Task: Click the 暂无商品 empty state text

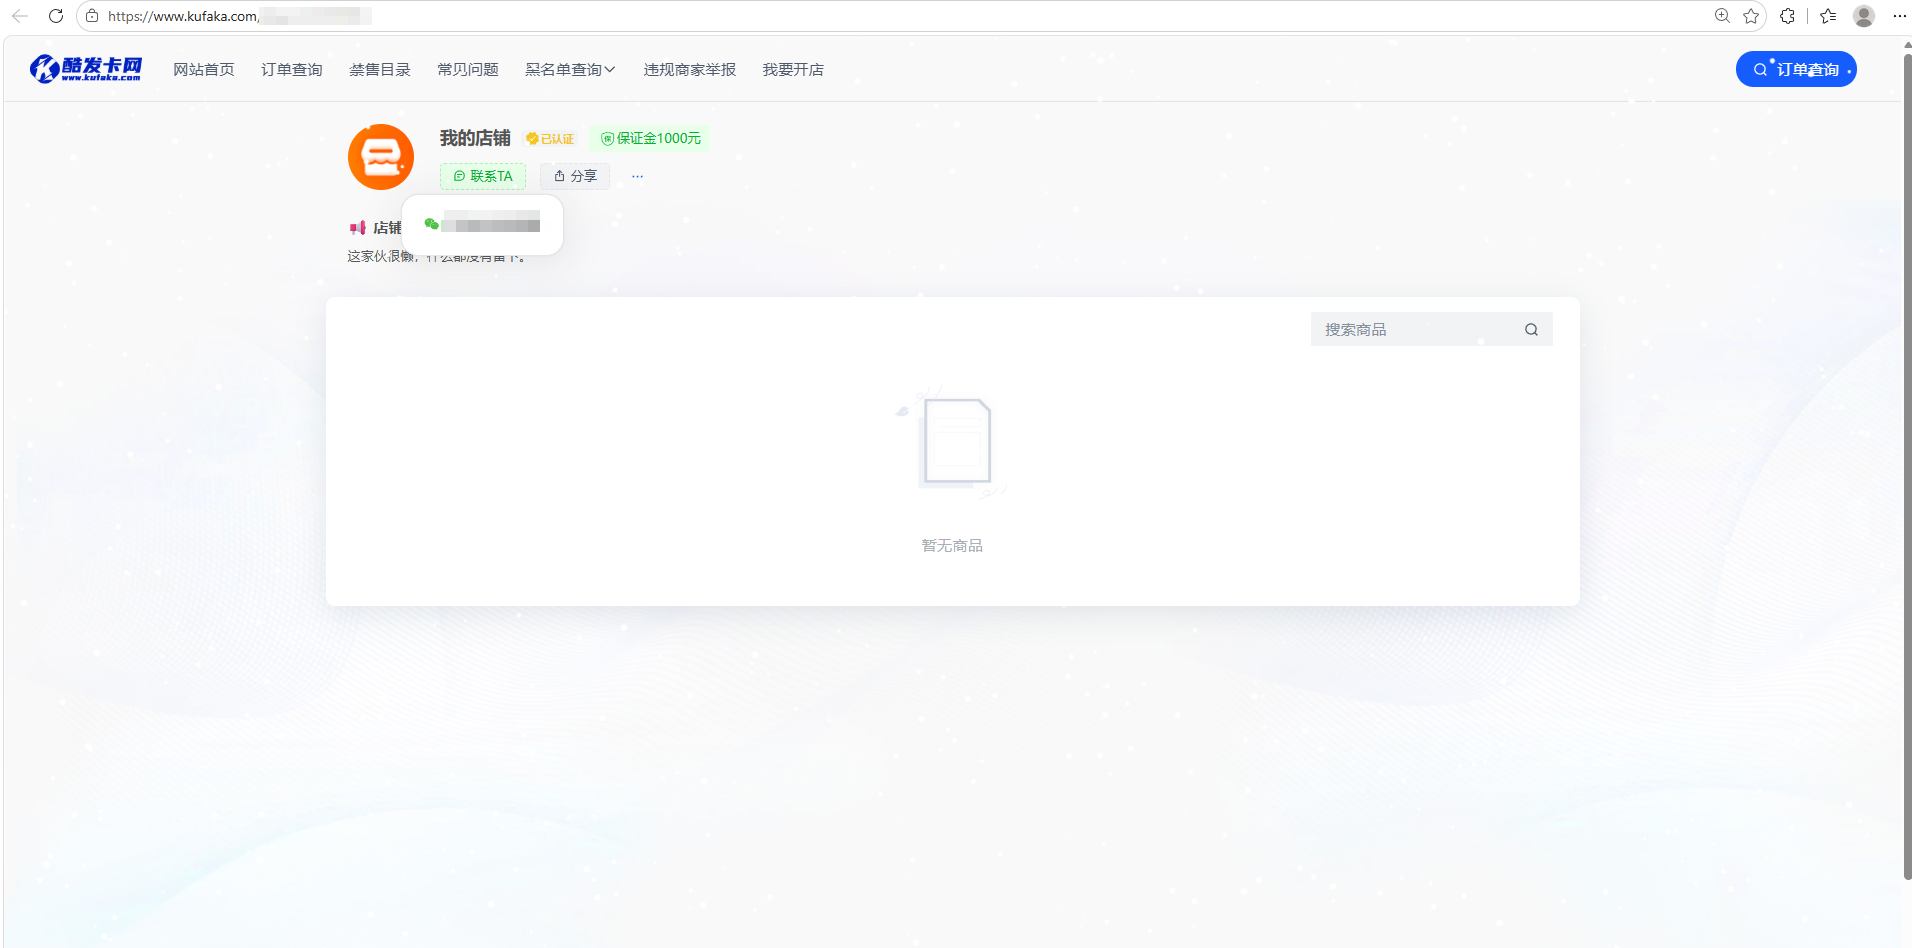Action: pos(952,546)
